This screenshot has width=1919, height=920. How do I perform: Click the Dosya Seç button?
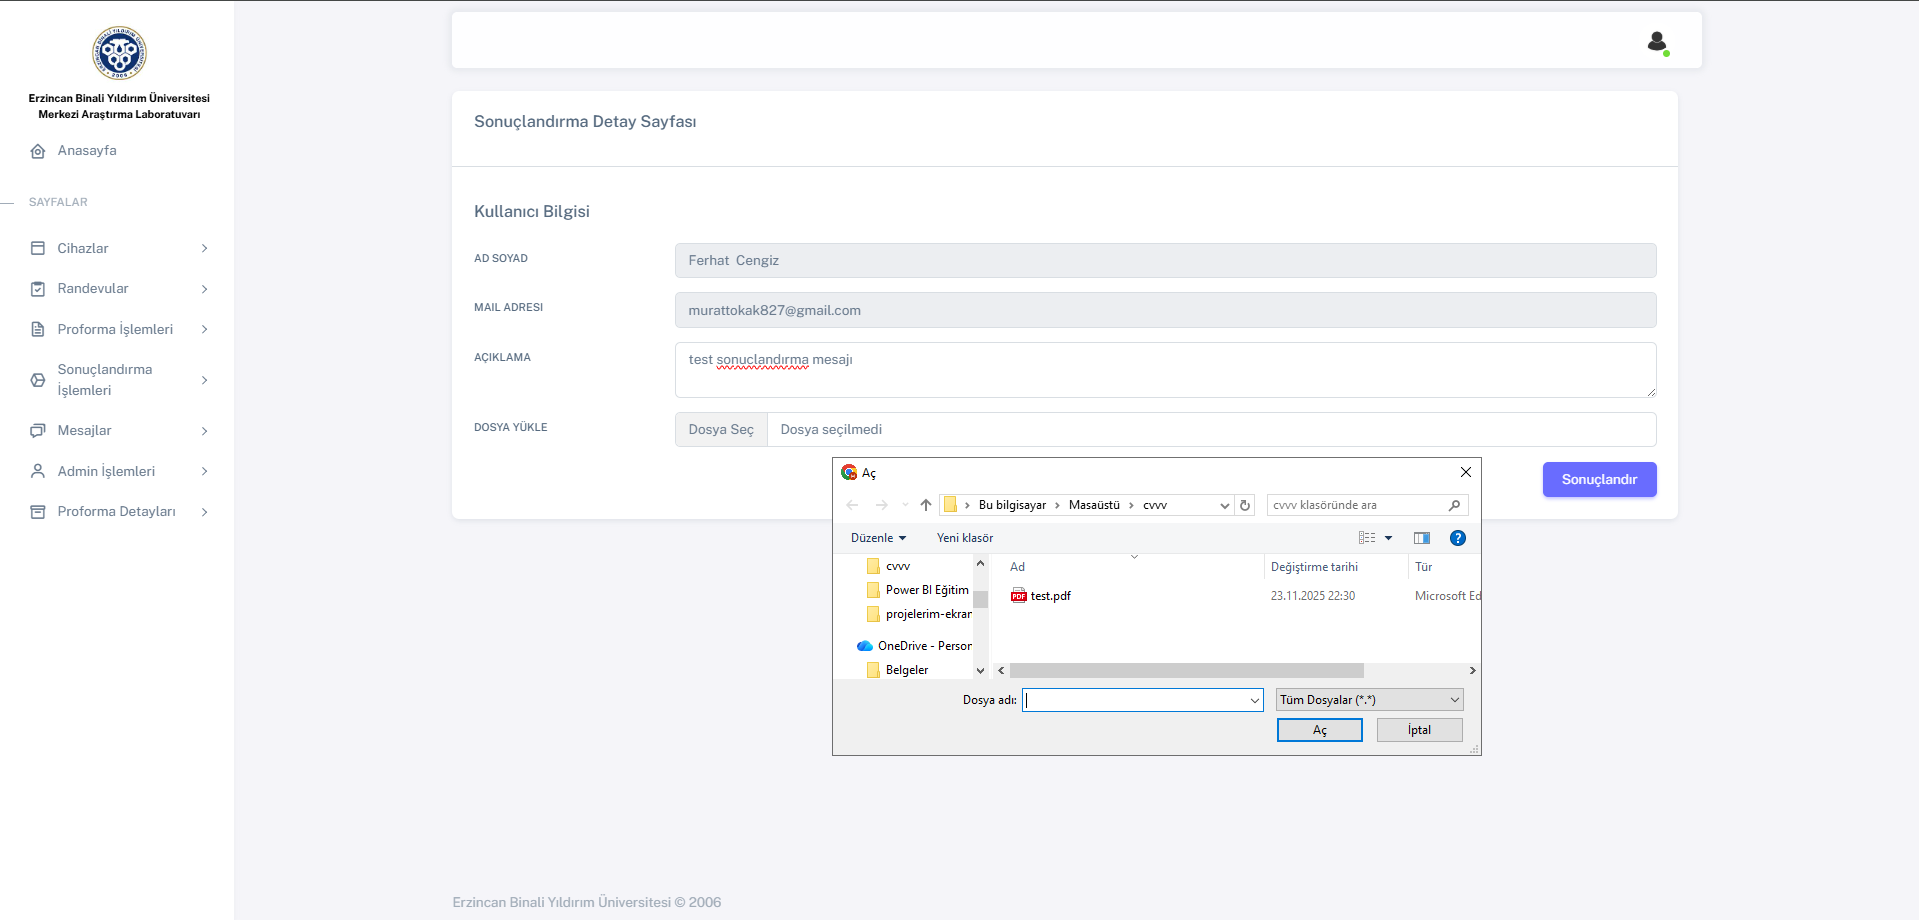[x=721, y=430]
